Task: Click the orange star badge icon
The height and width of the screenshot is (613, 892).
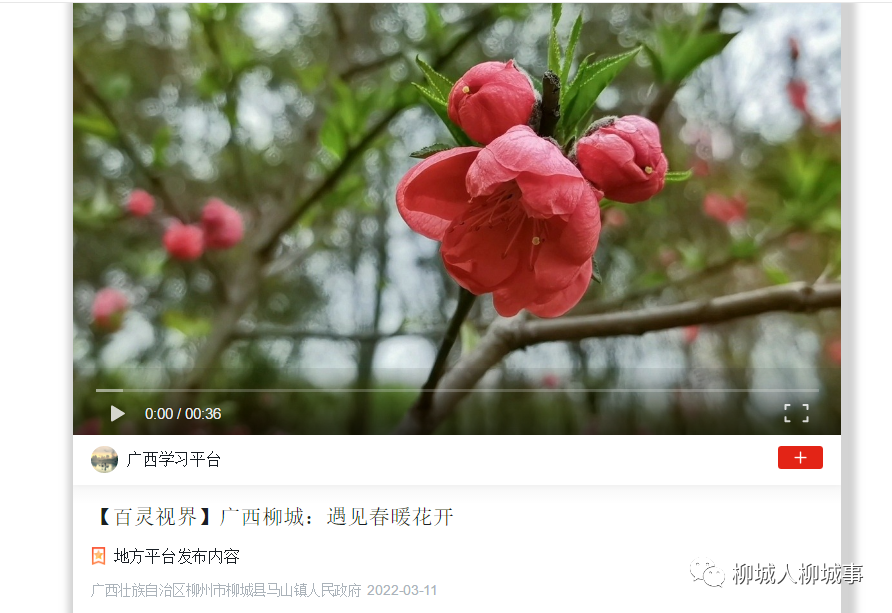Action: coord(98,556)
